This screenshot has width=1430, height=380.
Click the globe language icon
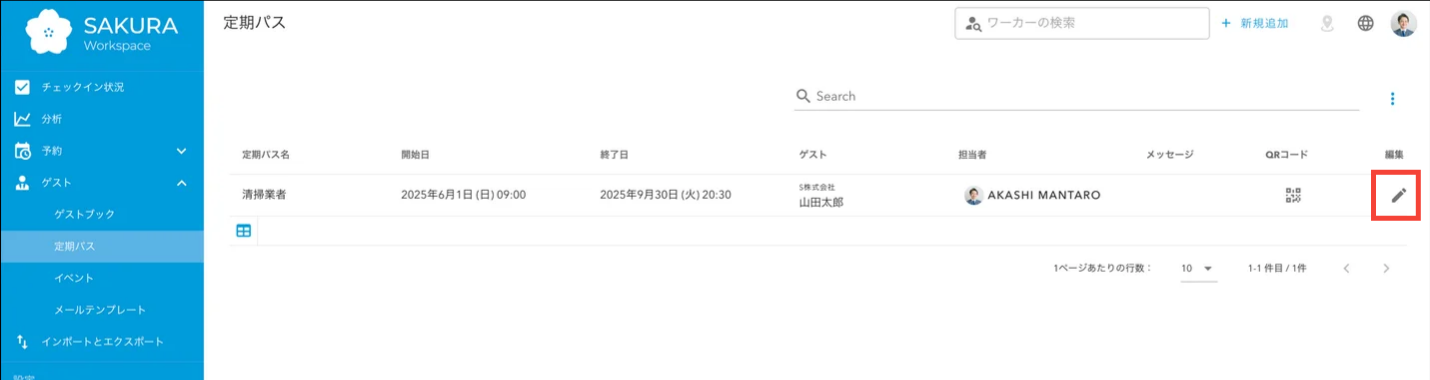tap(1365, 23)
